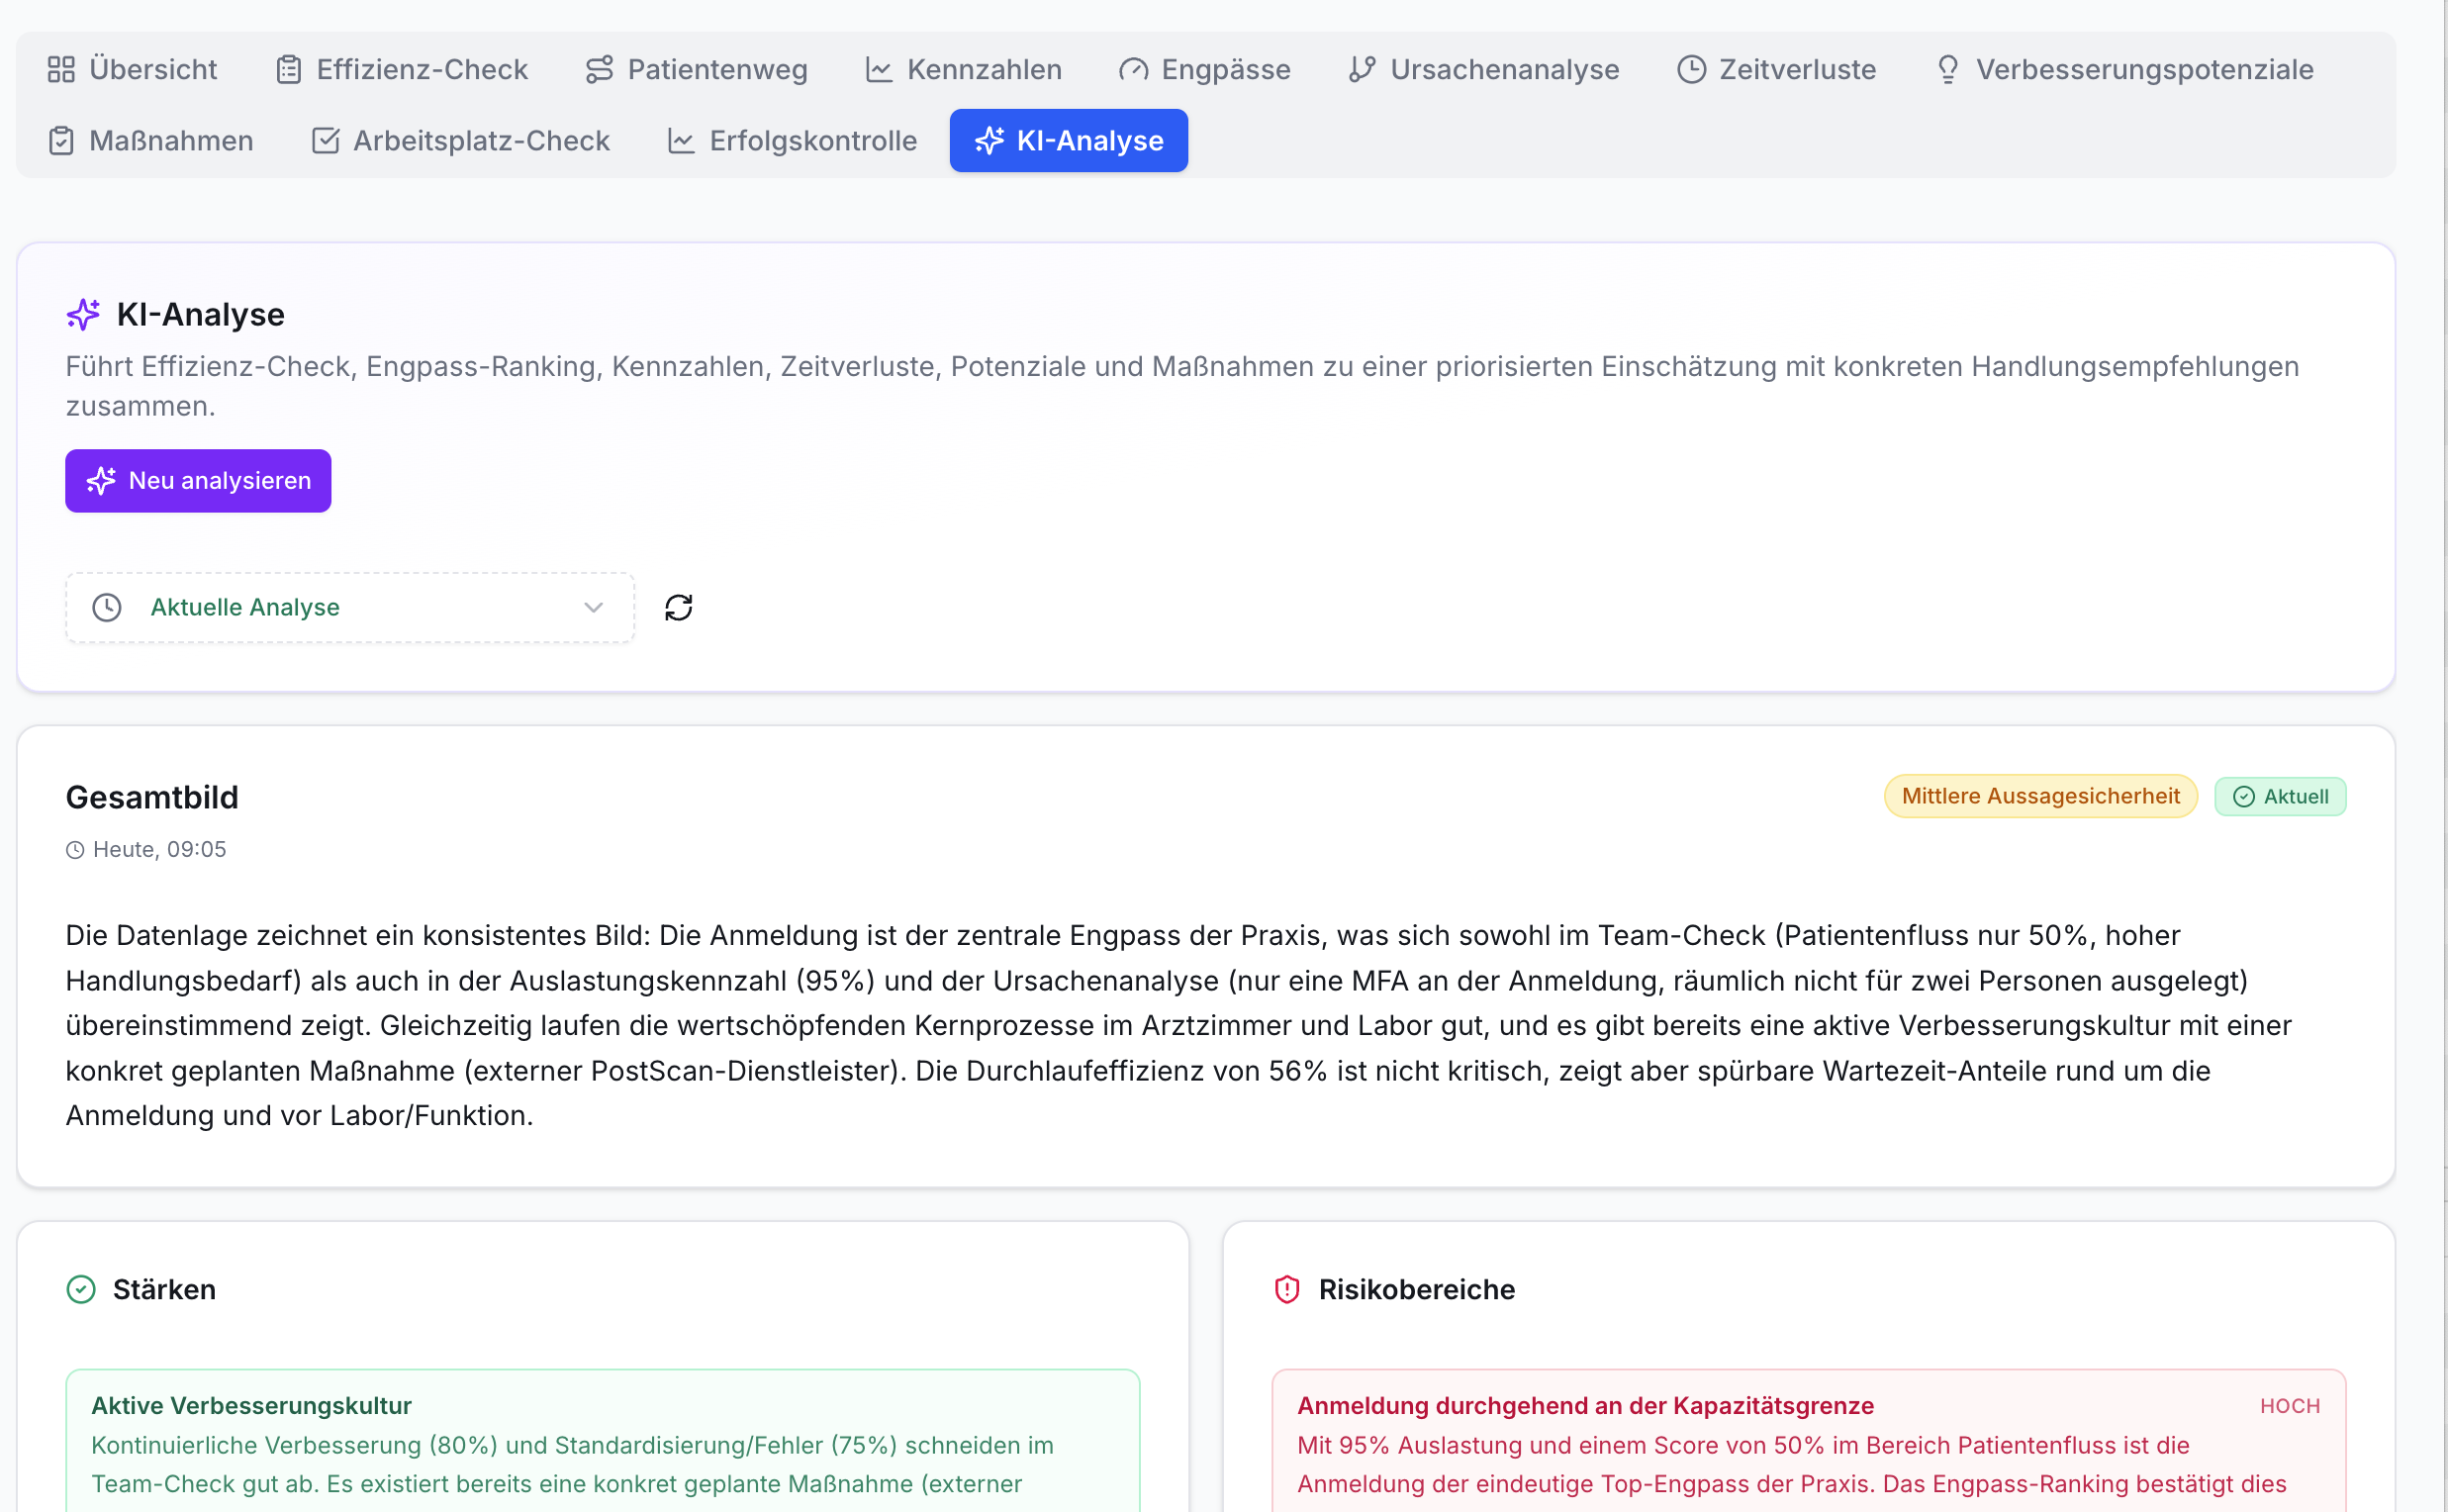Click the green Aktuell status badge
The width and height of the screenshot is (2448, 1512).
tap(2279, 797)
